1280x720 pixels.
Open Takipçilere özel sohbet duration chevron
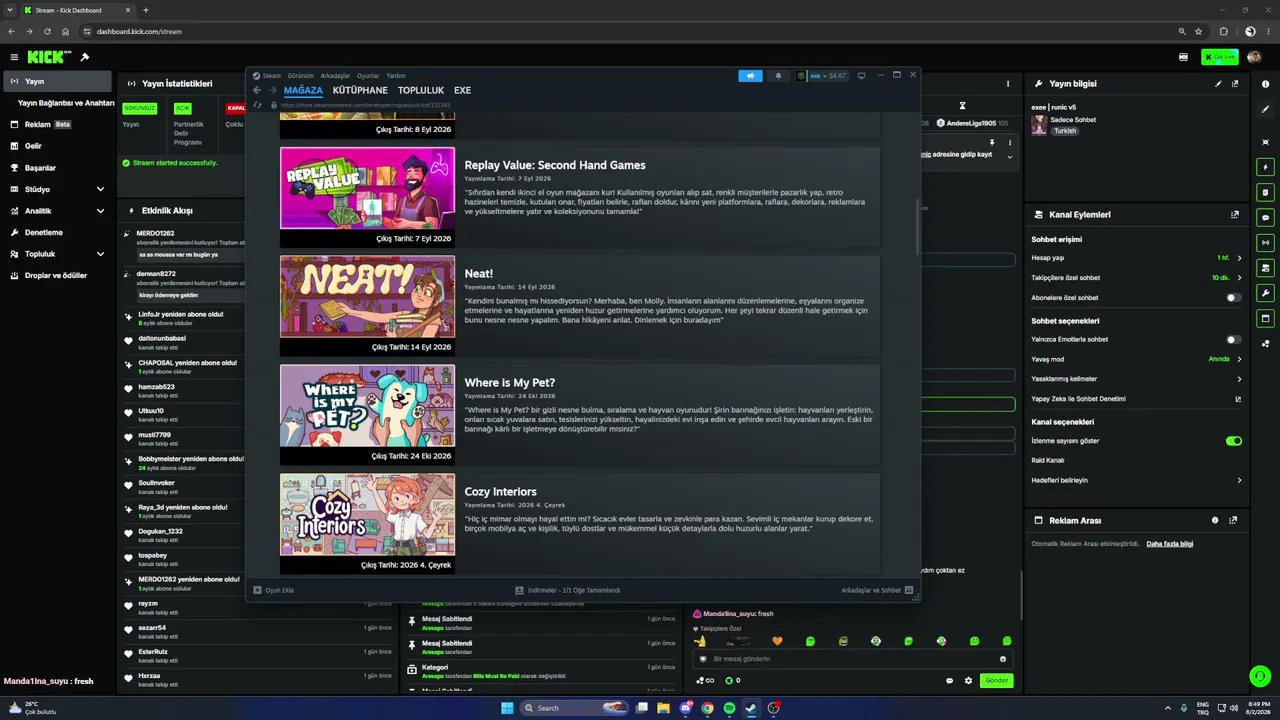pos(1239,278)
